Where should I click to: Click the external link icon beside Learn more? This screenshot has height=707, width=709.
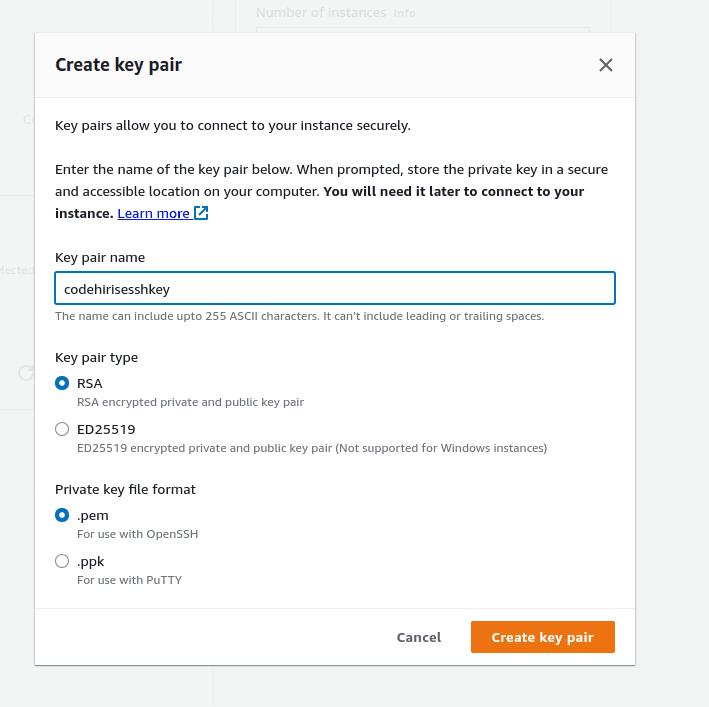tap(201, 213)
